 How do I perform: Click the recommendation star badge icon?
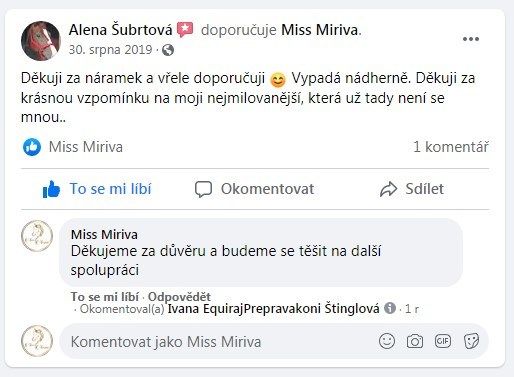(x=185, y=30)
